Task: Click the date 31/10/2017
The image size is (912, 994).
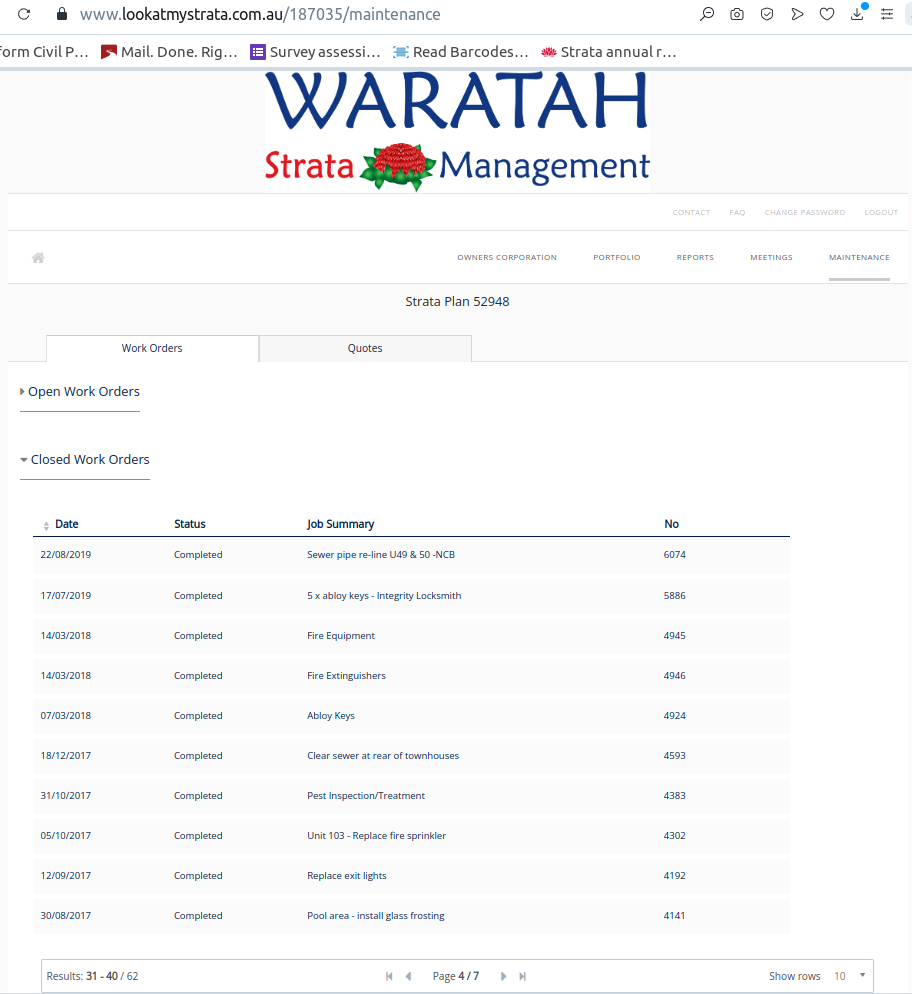Action: click(x=66, y=796)
